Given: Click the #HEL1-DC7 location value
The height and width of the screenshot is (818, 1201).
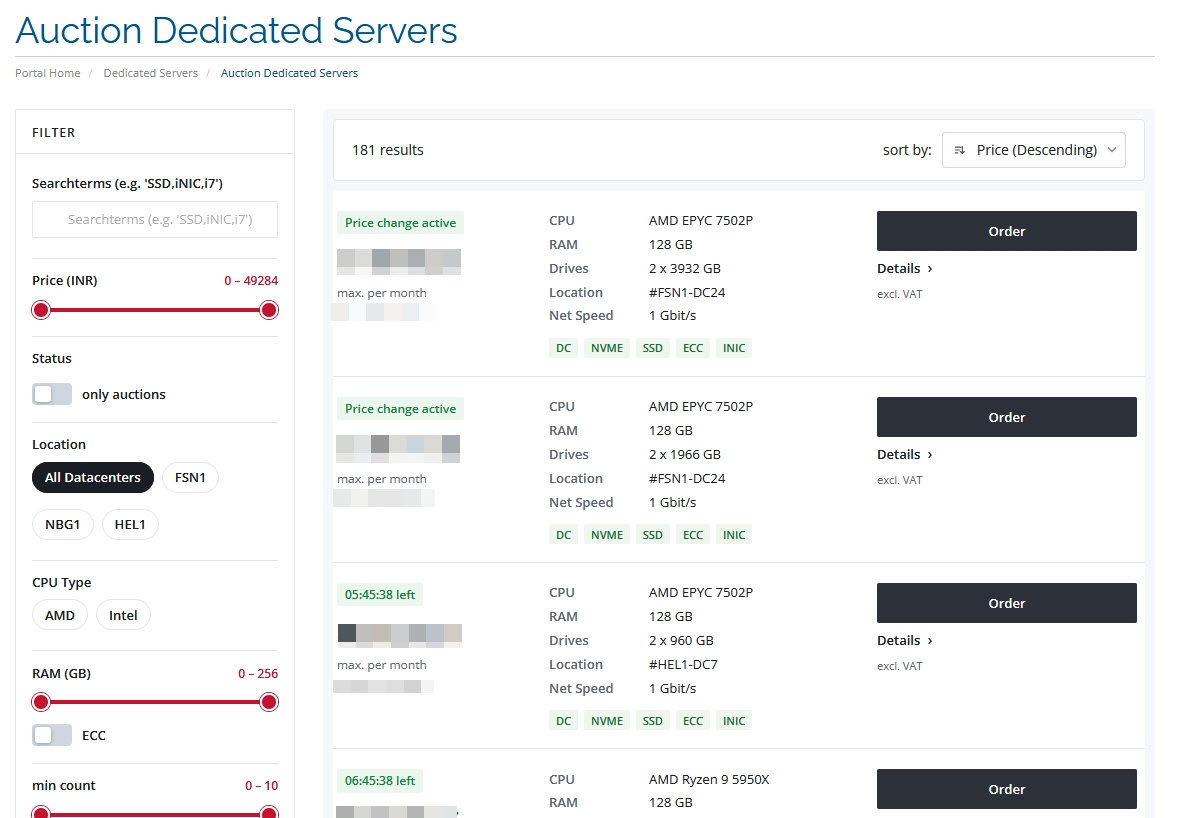Looking at the screenshot, I should tap(683, 664).
